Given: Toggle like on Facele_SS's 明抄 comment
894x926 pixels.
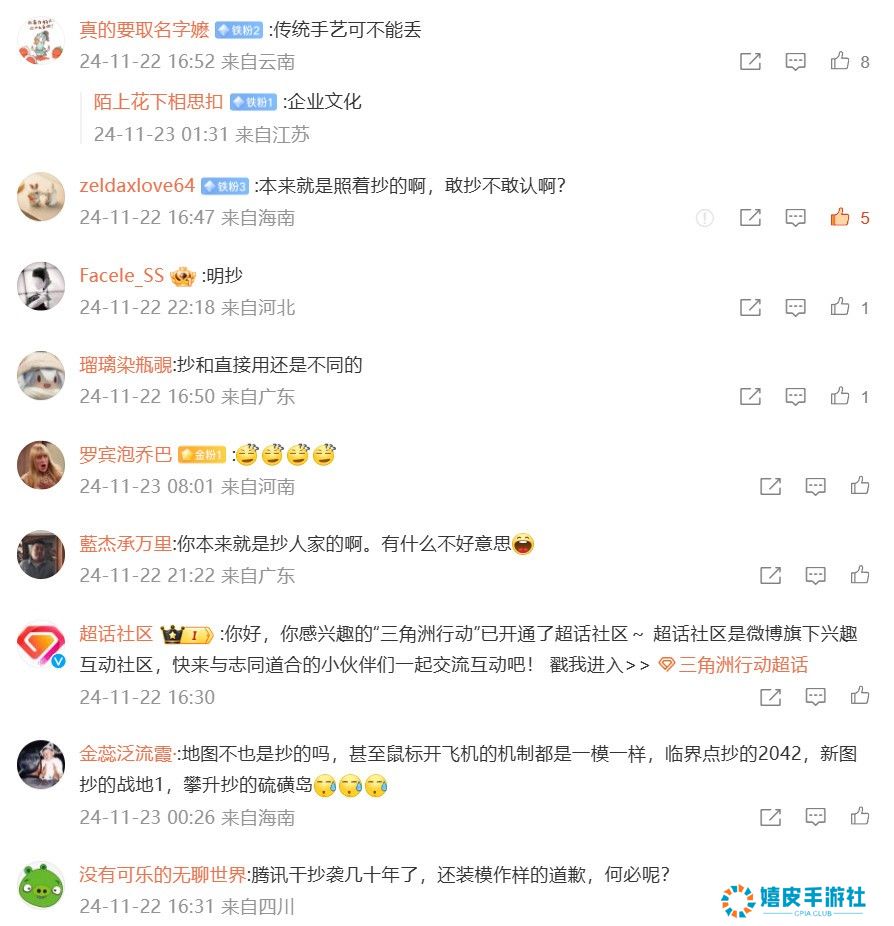Looking at the screenshot, I should (840, 307).
